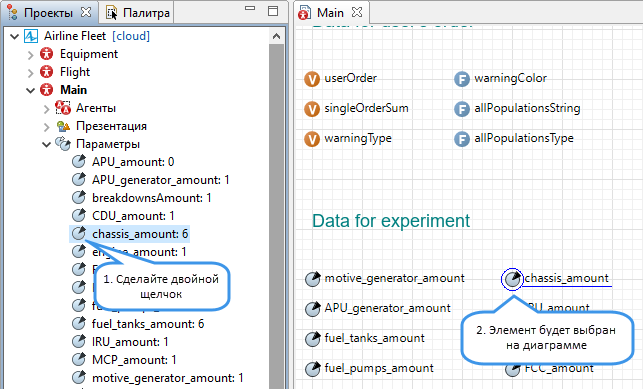
Task: Maximize the projects panel view
Action: (273, 11)
